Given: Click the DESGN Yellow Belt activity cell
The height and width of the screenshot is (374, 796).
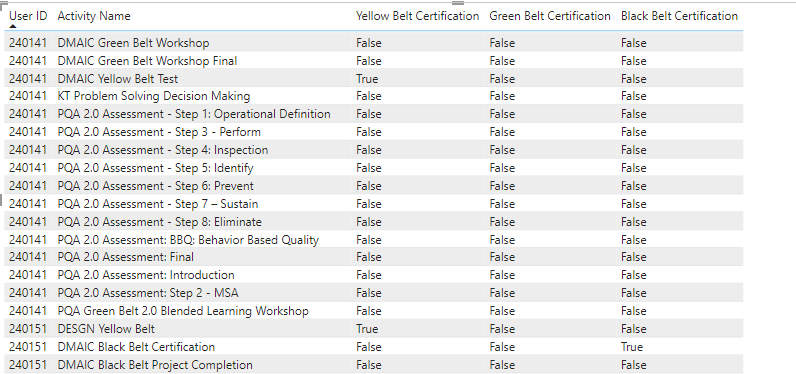Looking at the screenshot, I should coord(106,329).
